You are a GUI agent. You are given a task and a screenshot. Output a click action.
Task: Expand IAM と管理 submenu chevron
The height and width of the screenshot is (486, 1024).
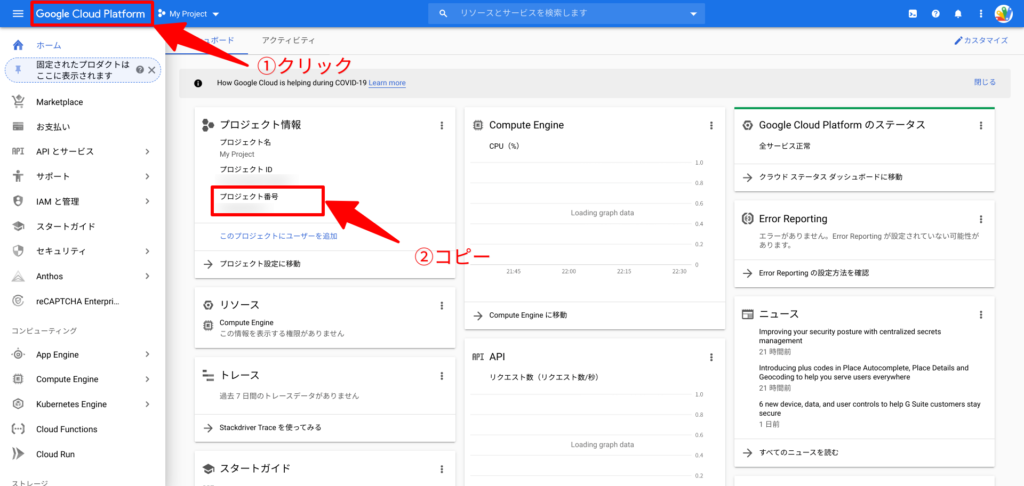(x=148, y=201)
